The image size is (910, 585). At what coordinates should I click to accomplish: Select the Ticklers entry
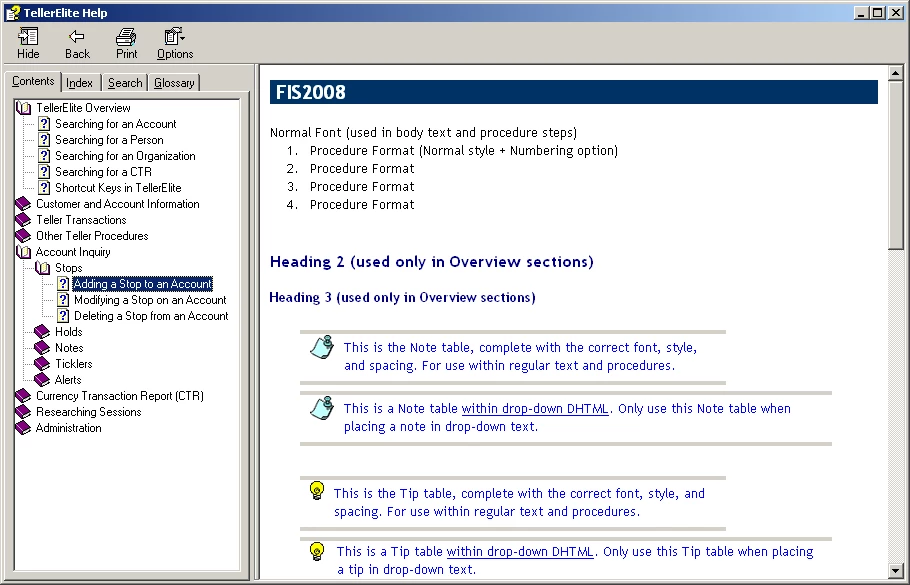73,364
